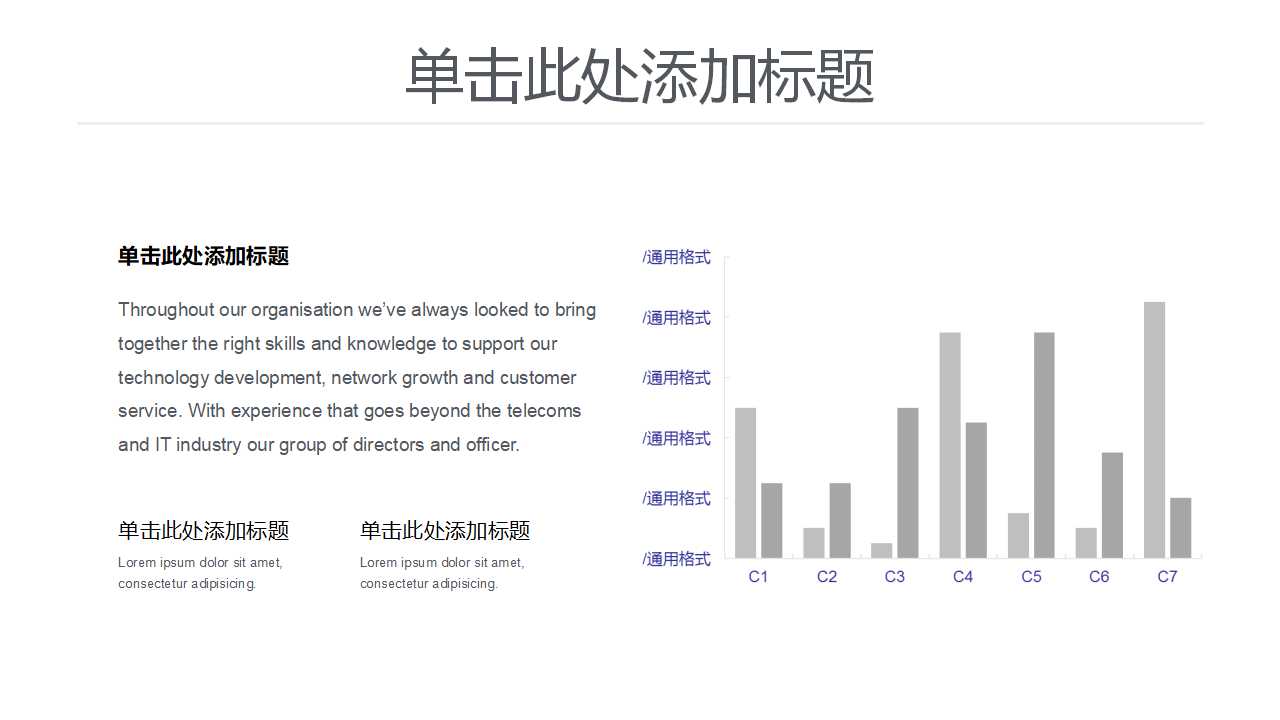Select the dark gray bar of C2

click(x=840, y=520)
